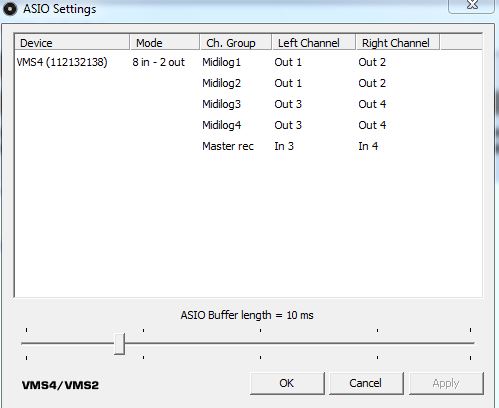499x408 pixels.
Task: Select the Mode column header
Action: (165, 43)
